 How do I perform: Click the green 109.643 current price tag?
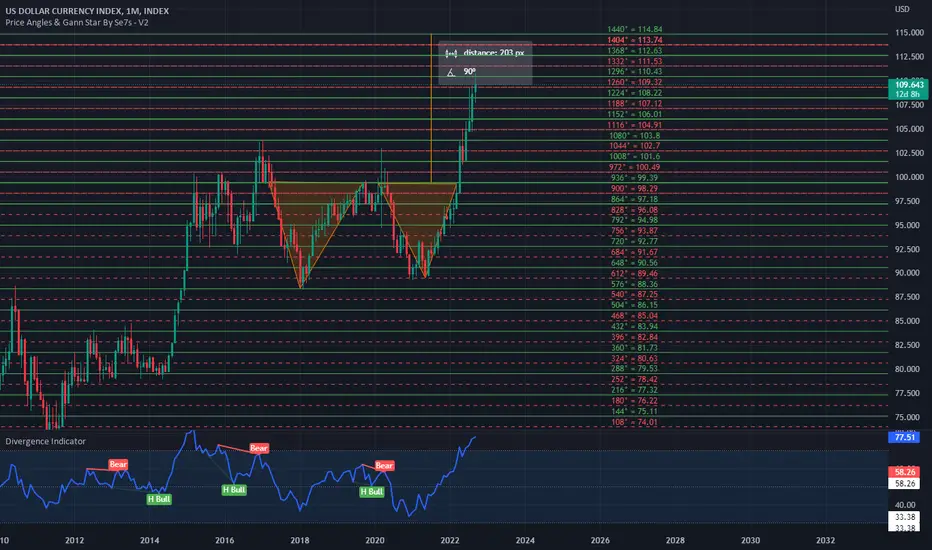tap(909, 85)
